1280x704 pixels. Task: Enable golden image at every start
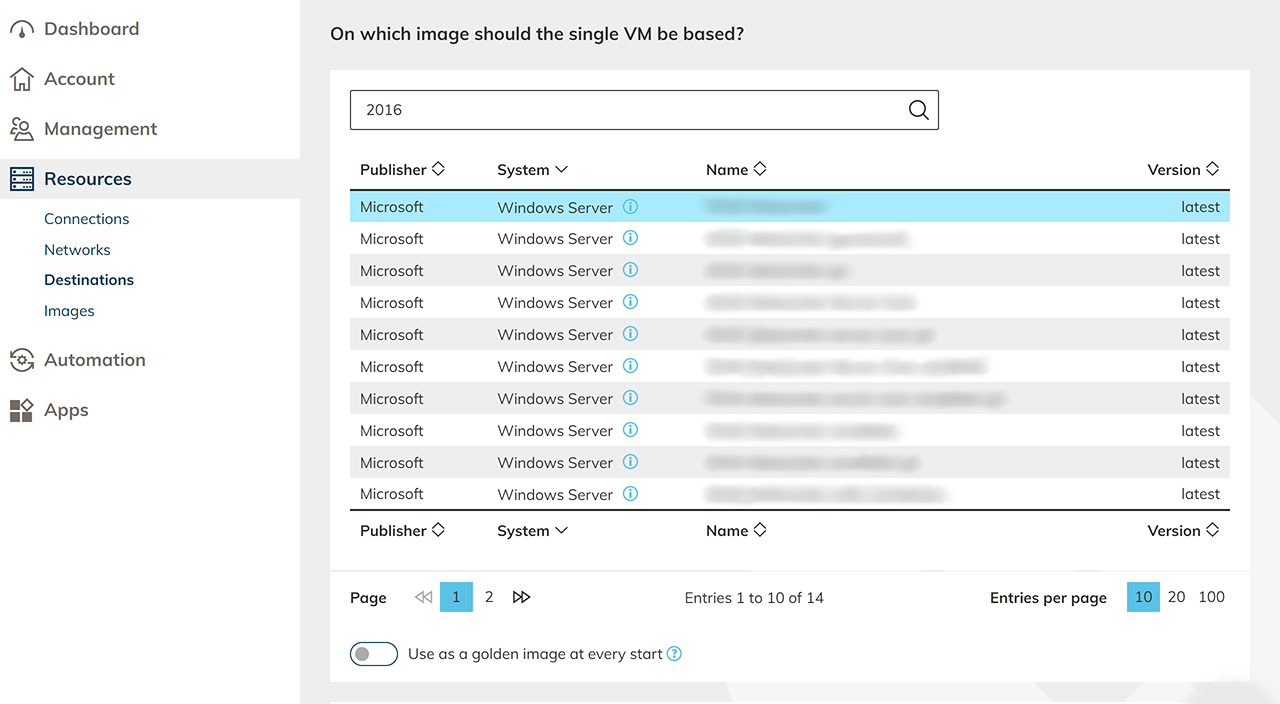(374, 654)
